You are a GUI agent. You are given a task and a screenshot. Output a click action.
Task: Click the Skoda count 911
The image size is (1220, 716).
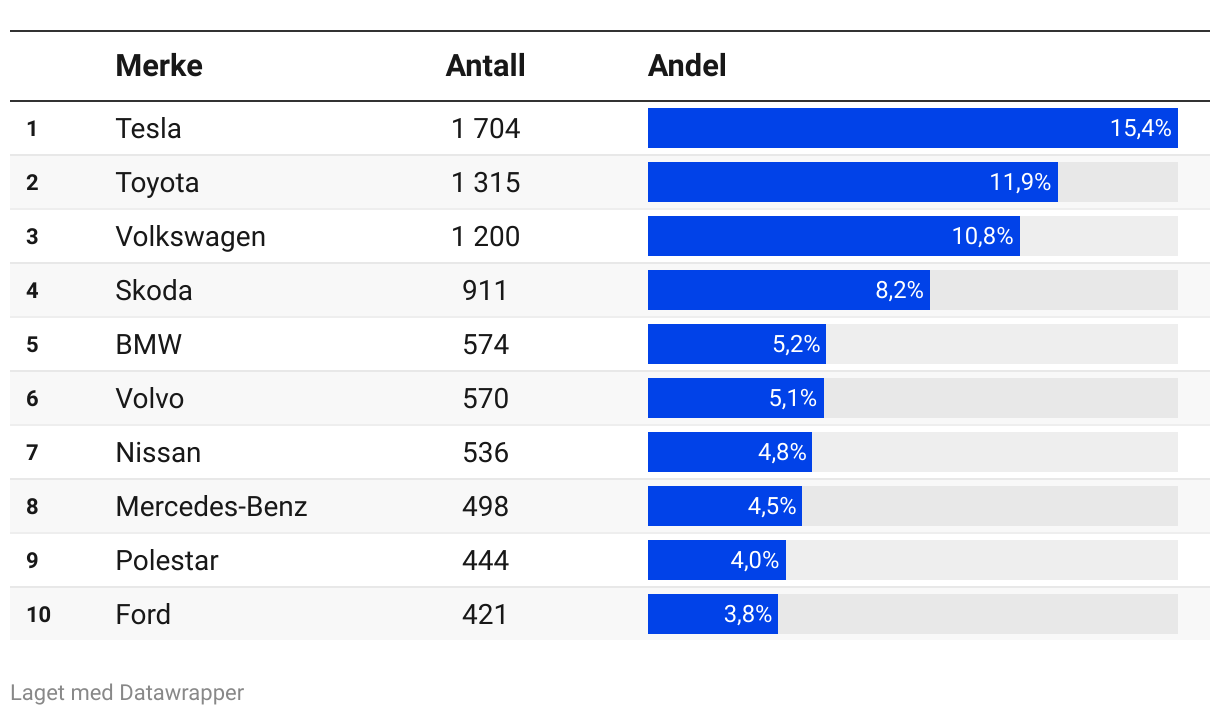(485, 290)
